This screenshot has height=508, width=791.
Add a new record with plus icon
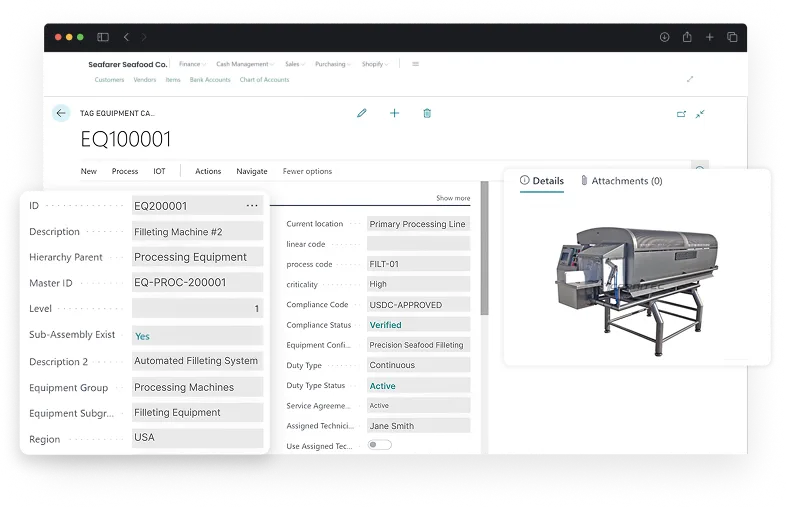pos(394,113)
